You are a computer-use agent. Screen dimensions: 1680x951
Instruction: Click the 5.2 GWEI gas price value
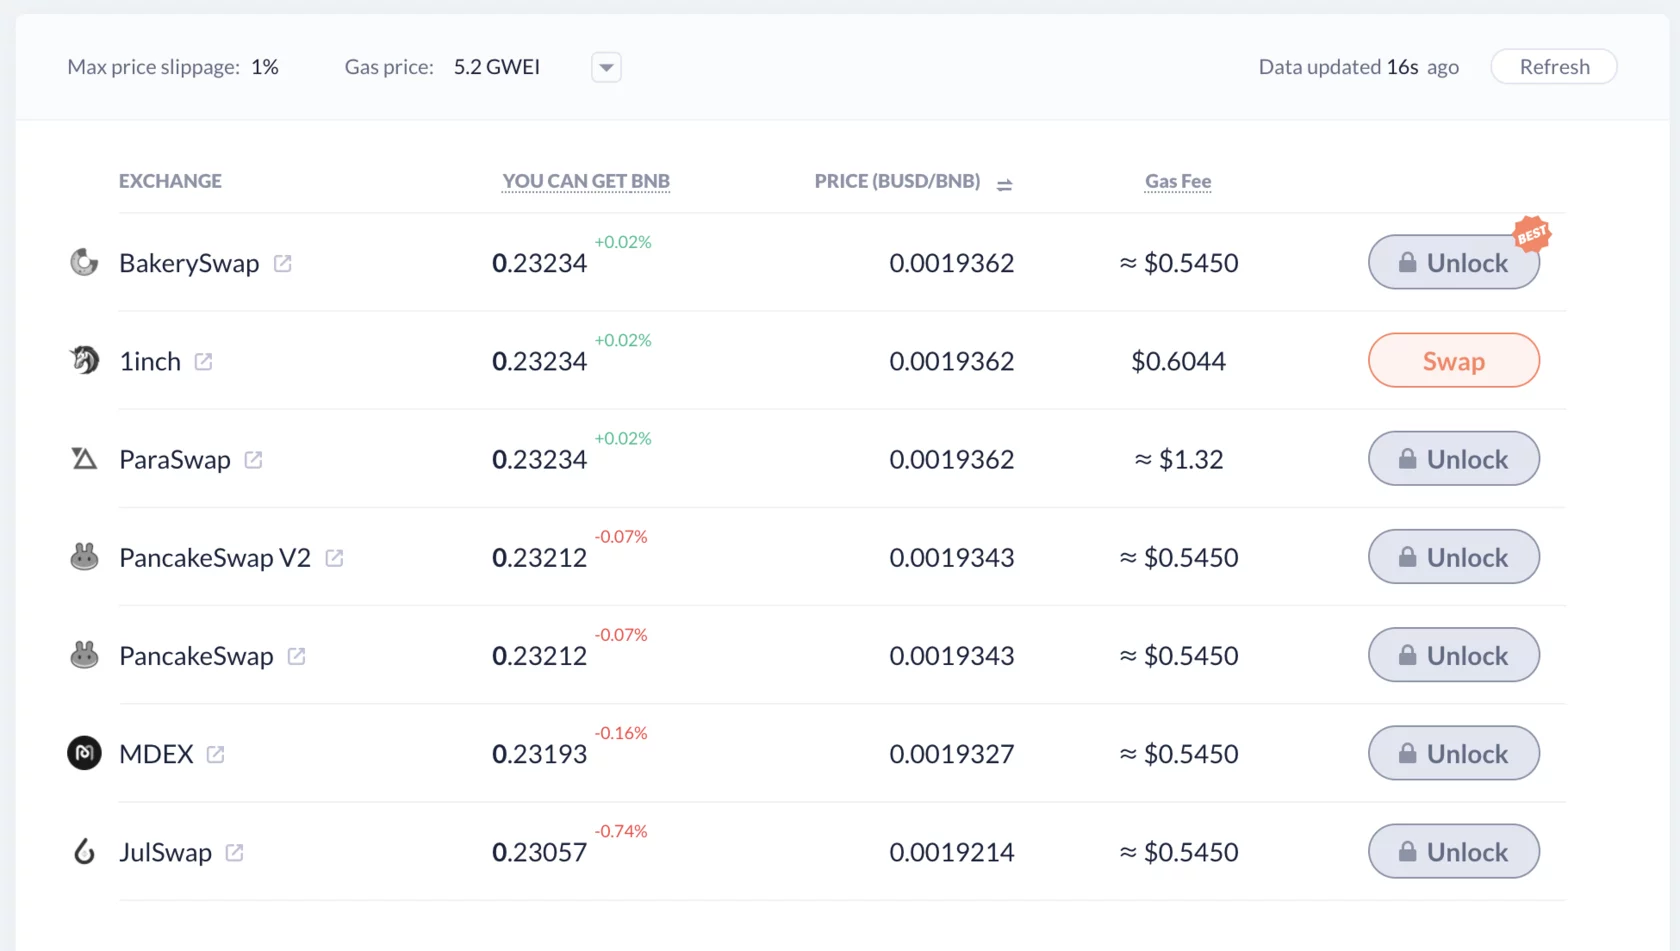pyautogui.click(x=497, y=67)
